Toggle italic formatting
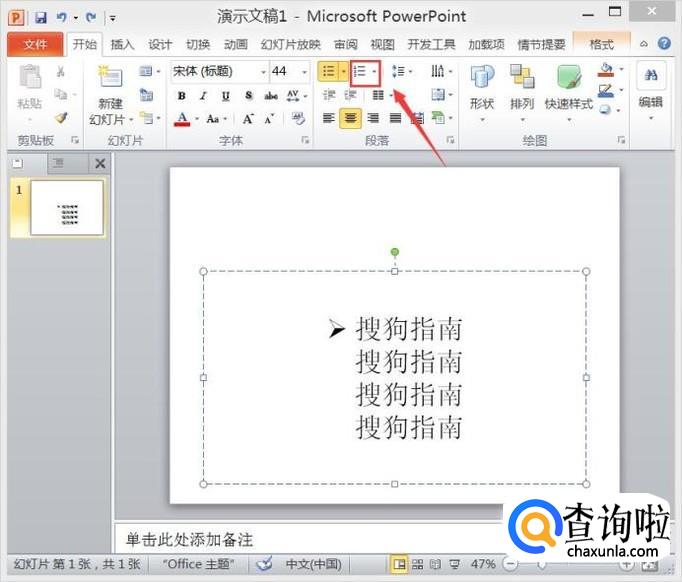 pos(203,96)
